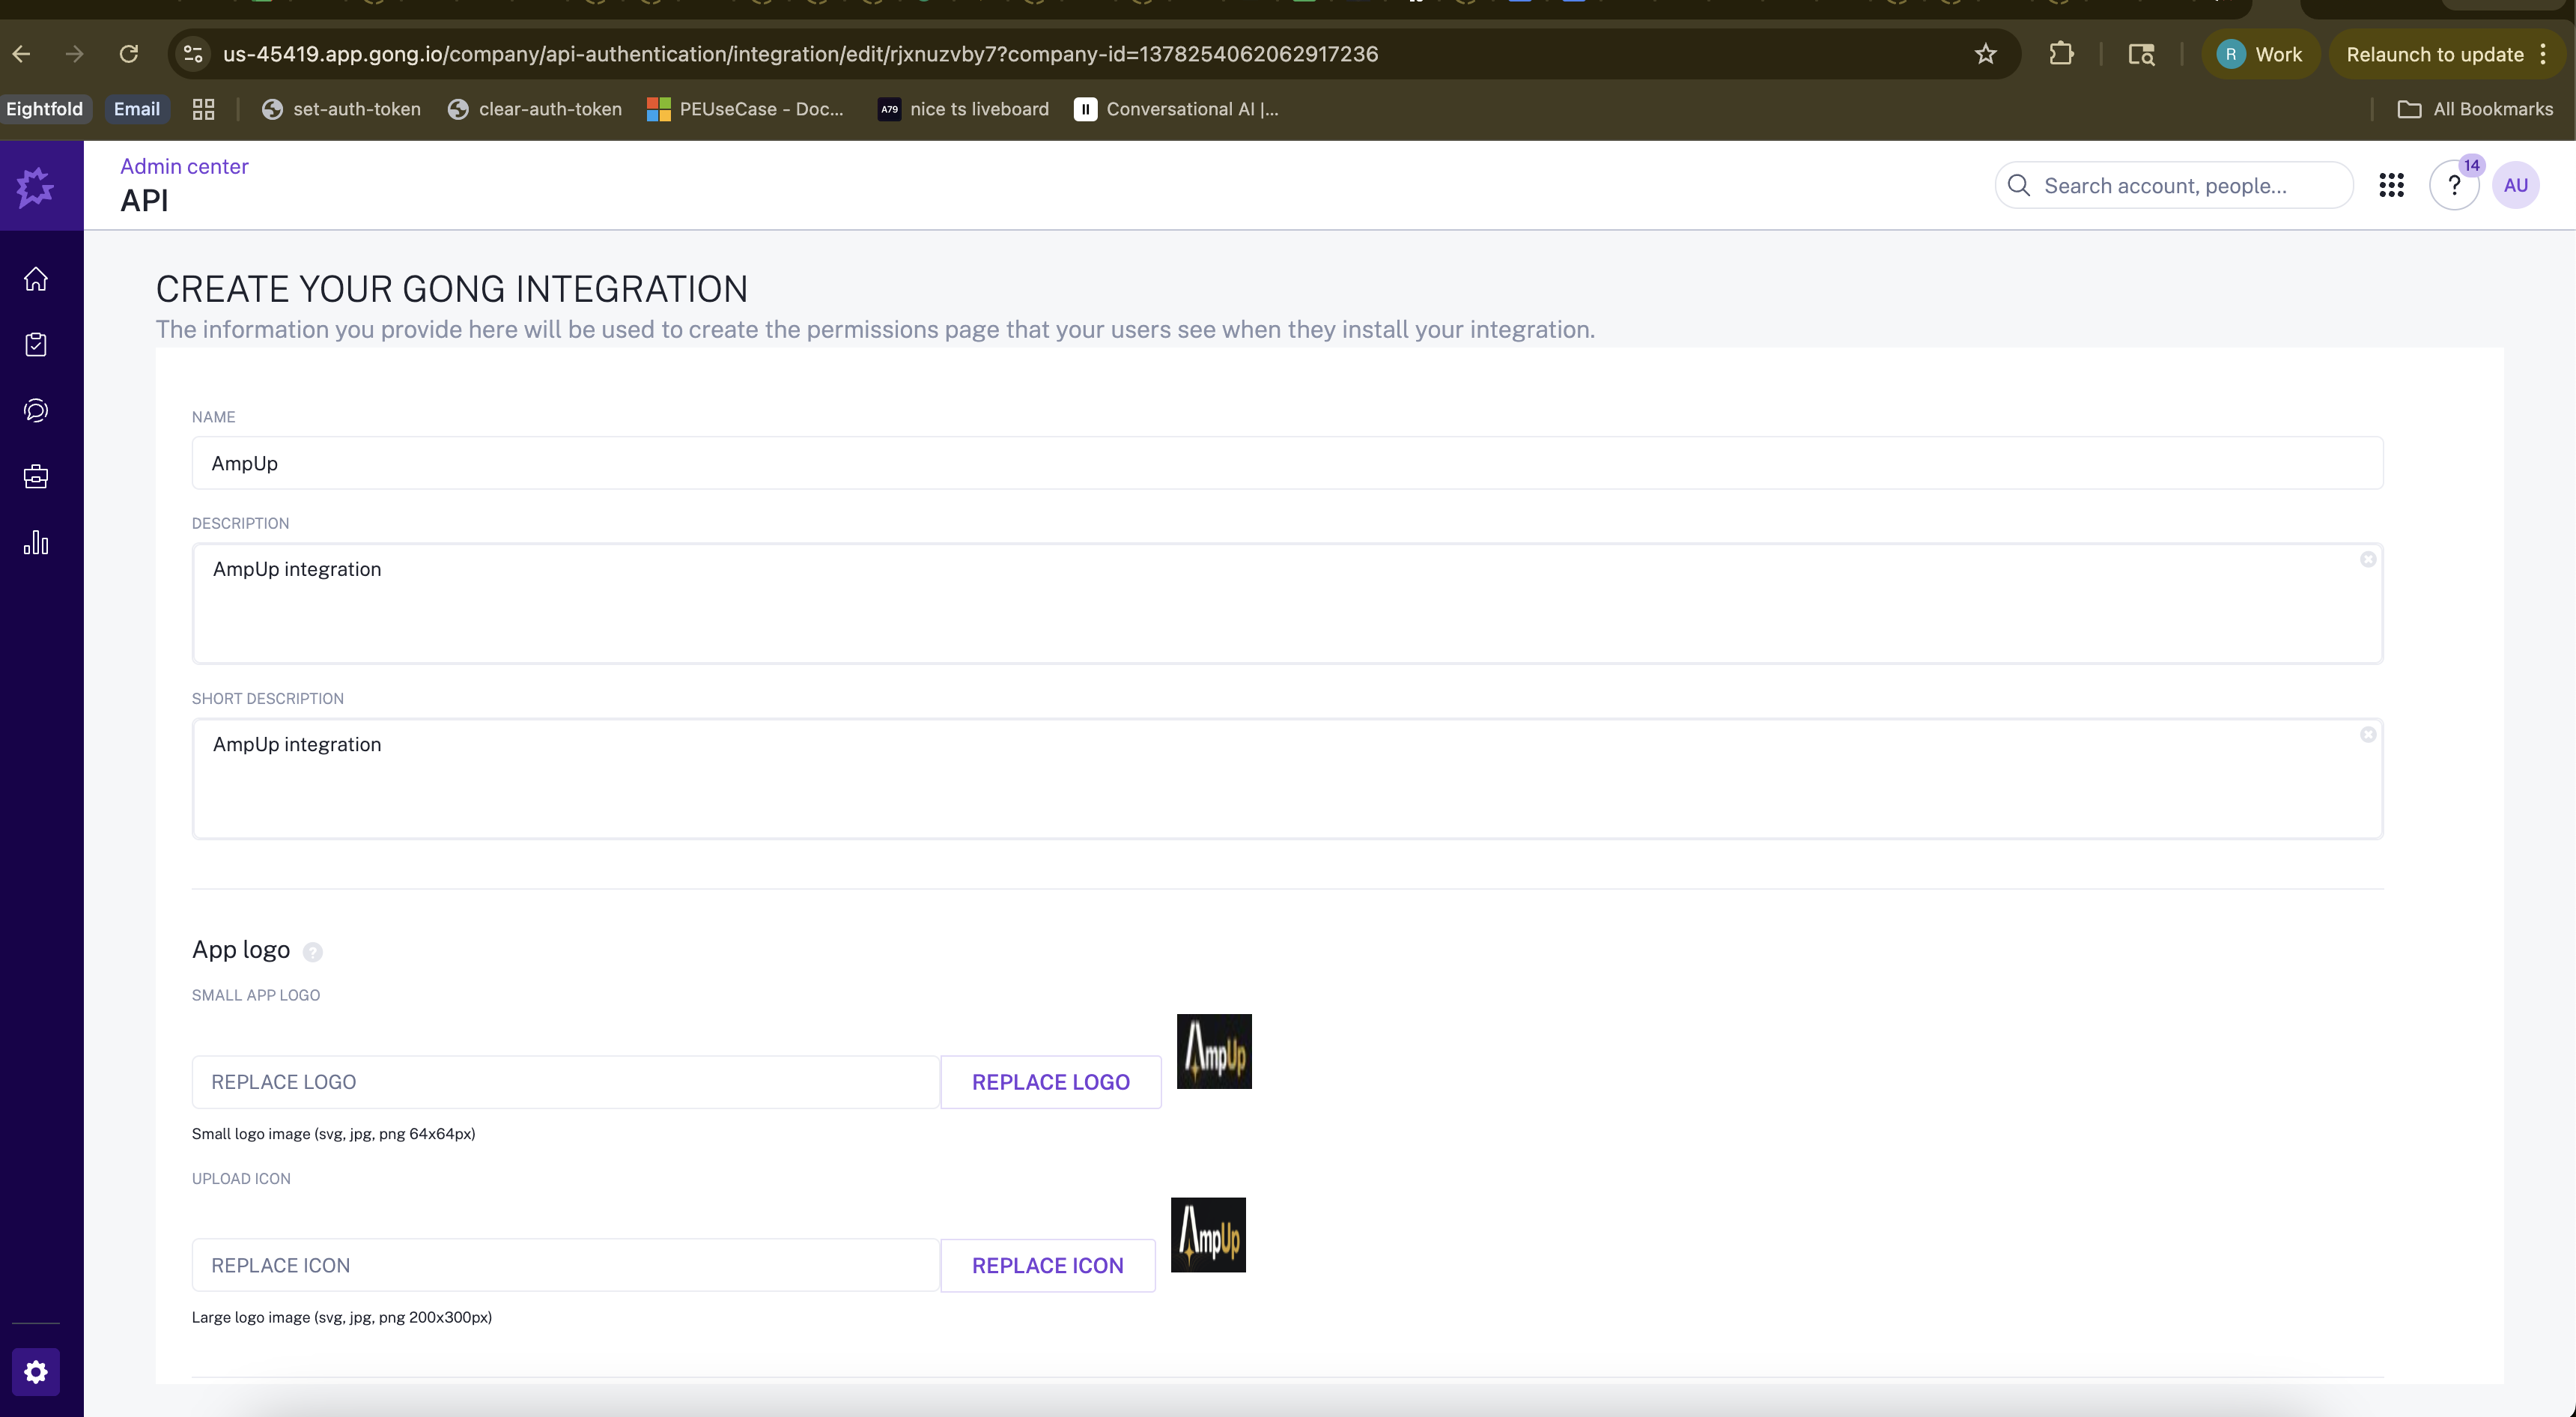Viewport: 2576px width, 1417px height.
Task: Open the All Bookmarks folder
Action: click(2475, 109)
